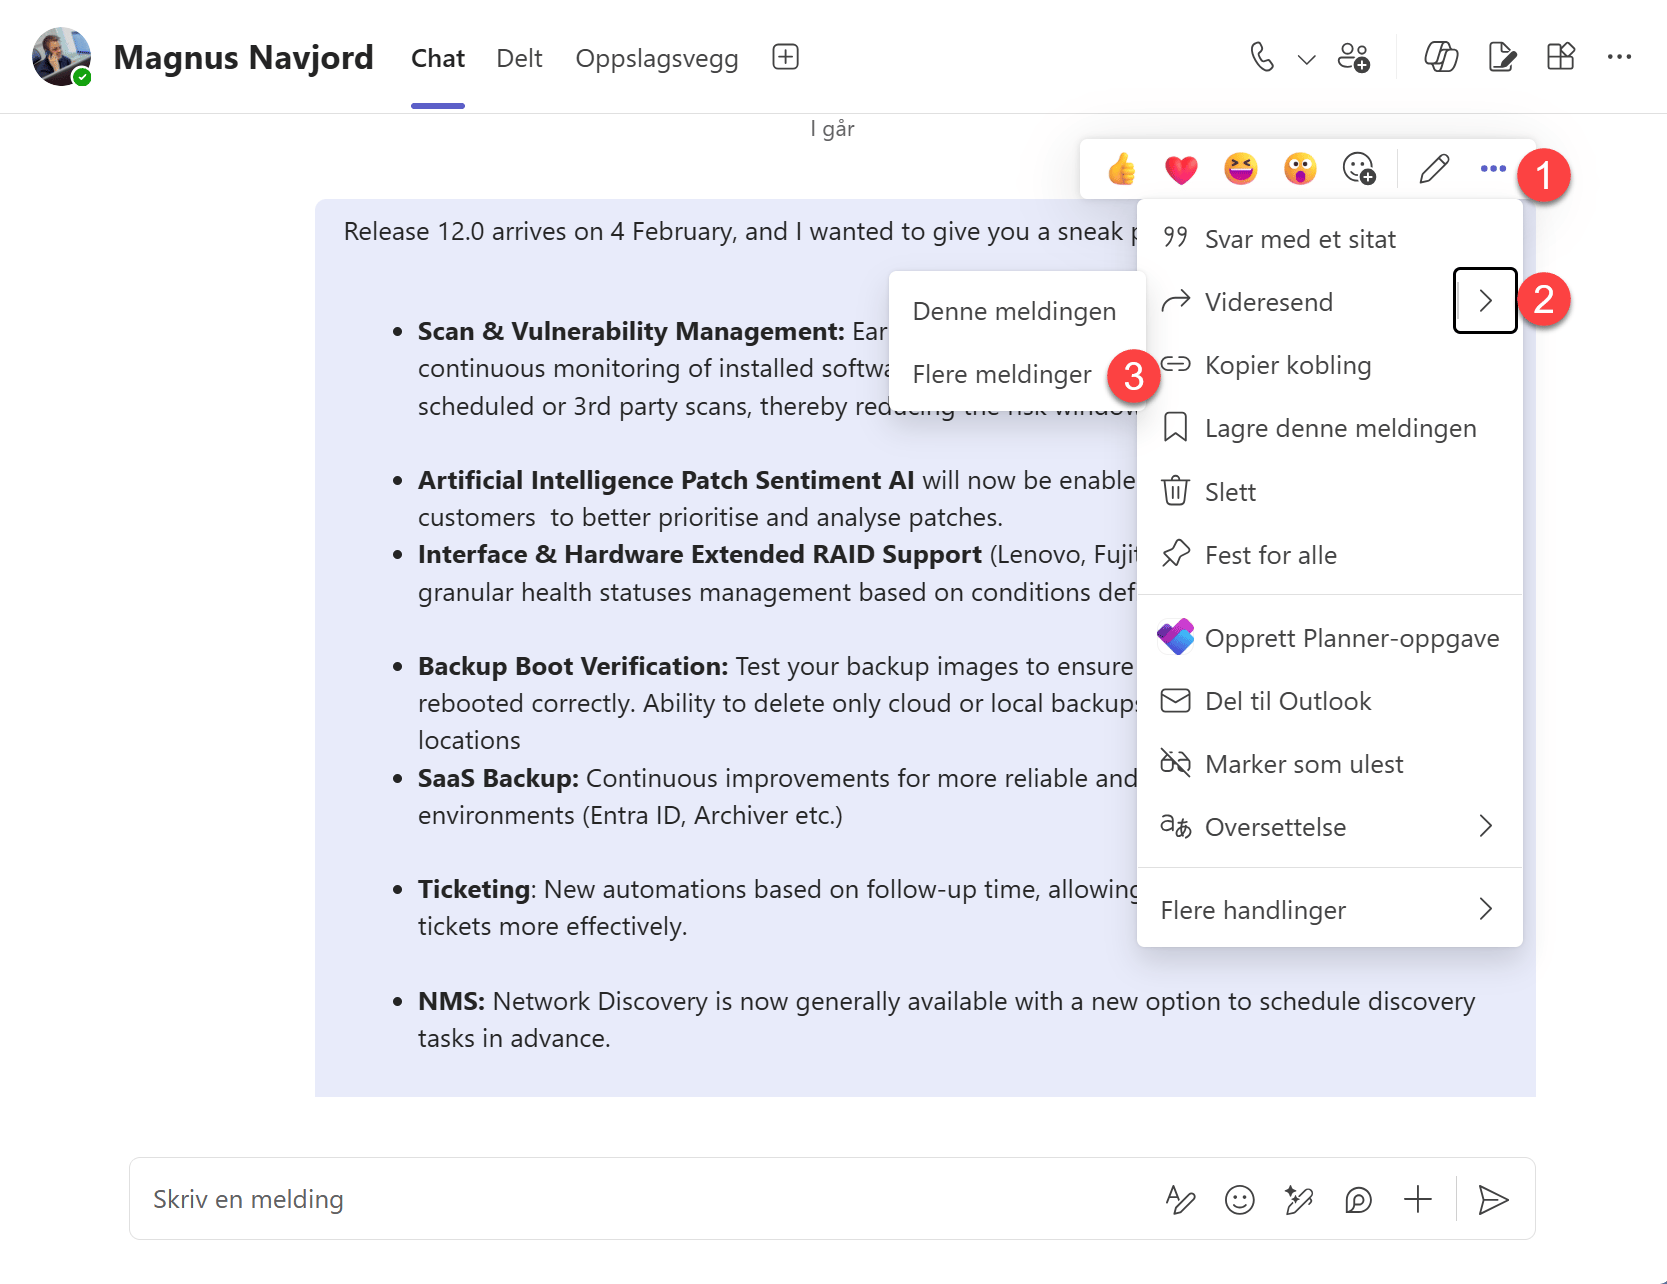
Task: Choose Flere meldinger in the submenu
Action: 1002,374
